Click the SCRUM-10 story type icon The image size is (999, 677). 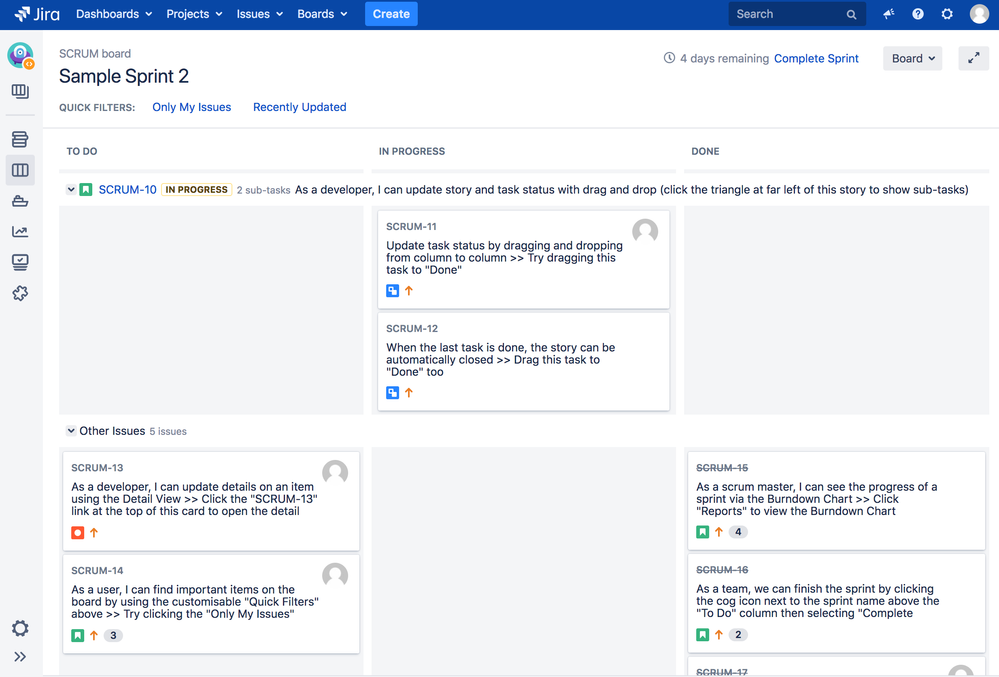pyautogui.click(x=86, y=190)
